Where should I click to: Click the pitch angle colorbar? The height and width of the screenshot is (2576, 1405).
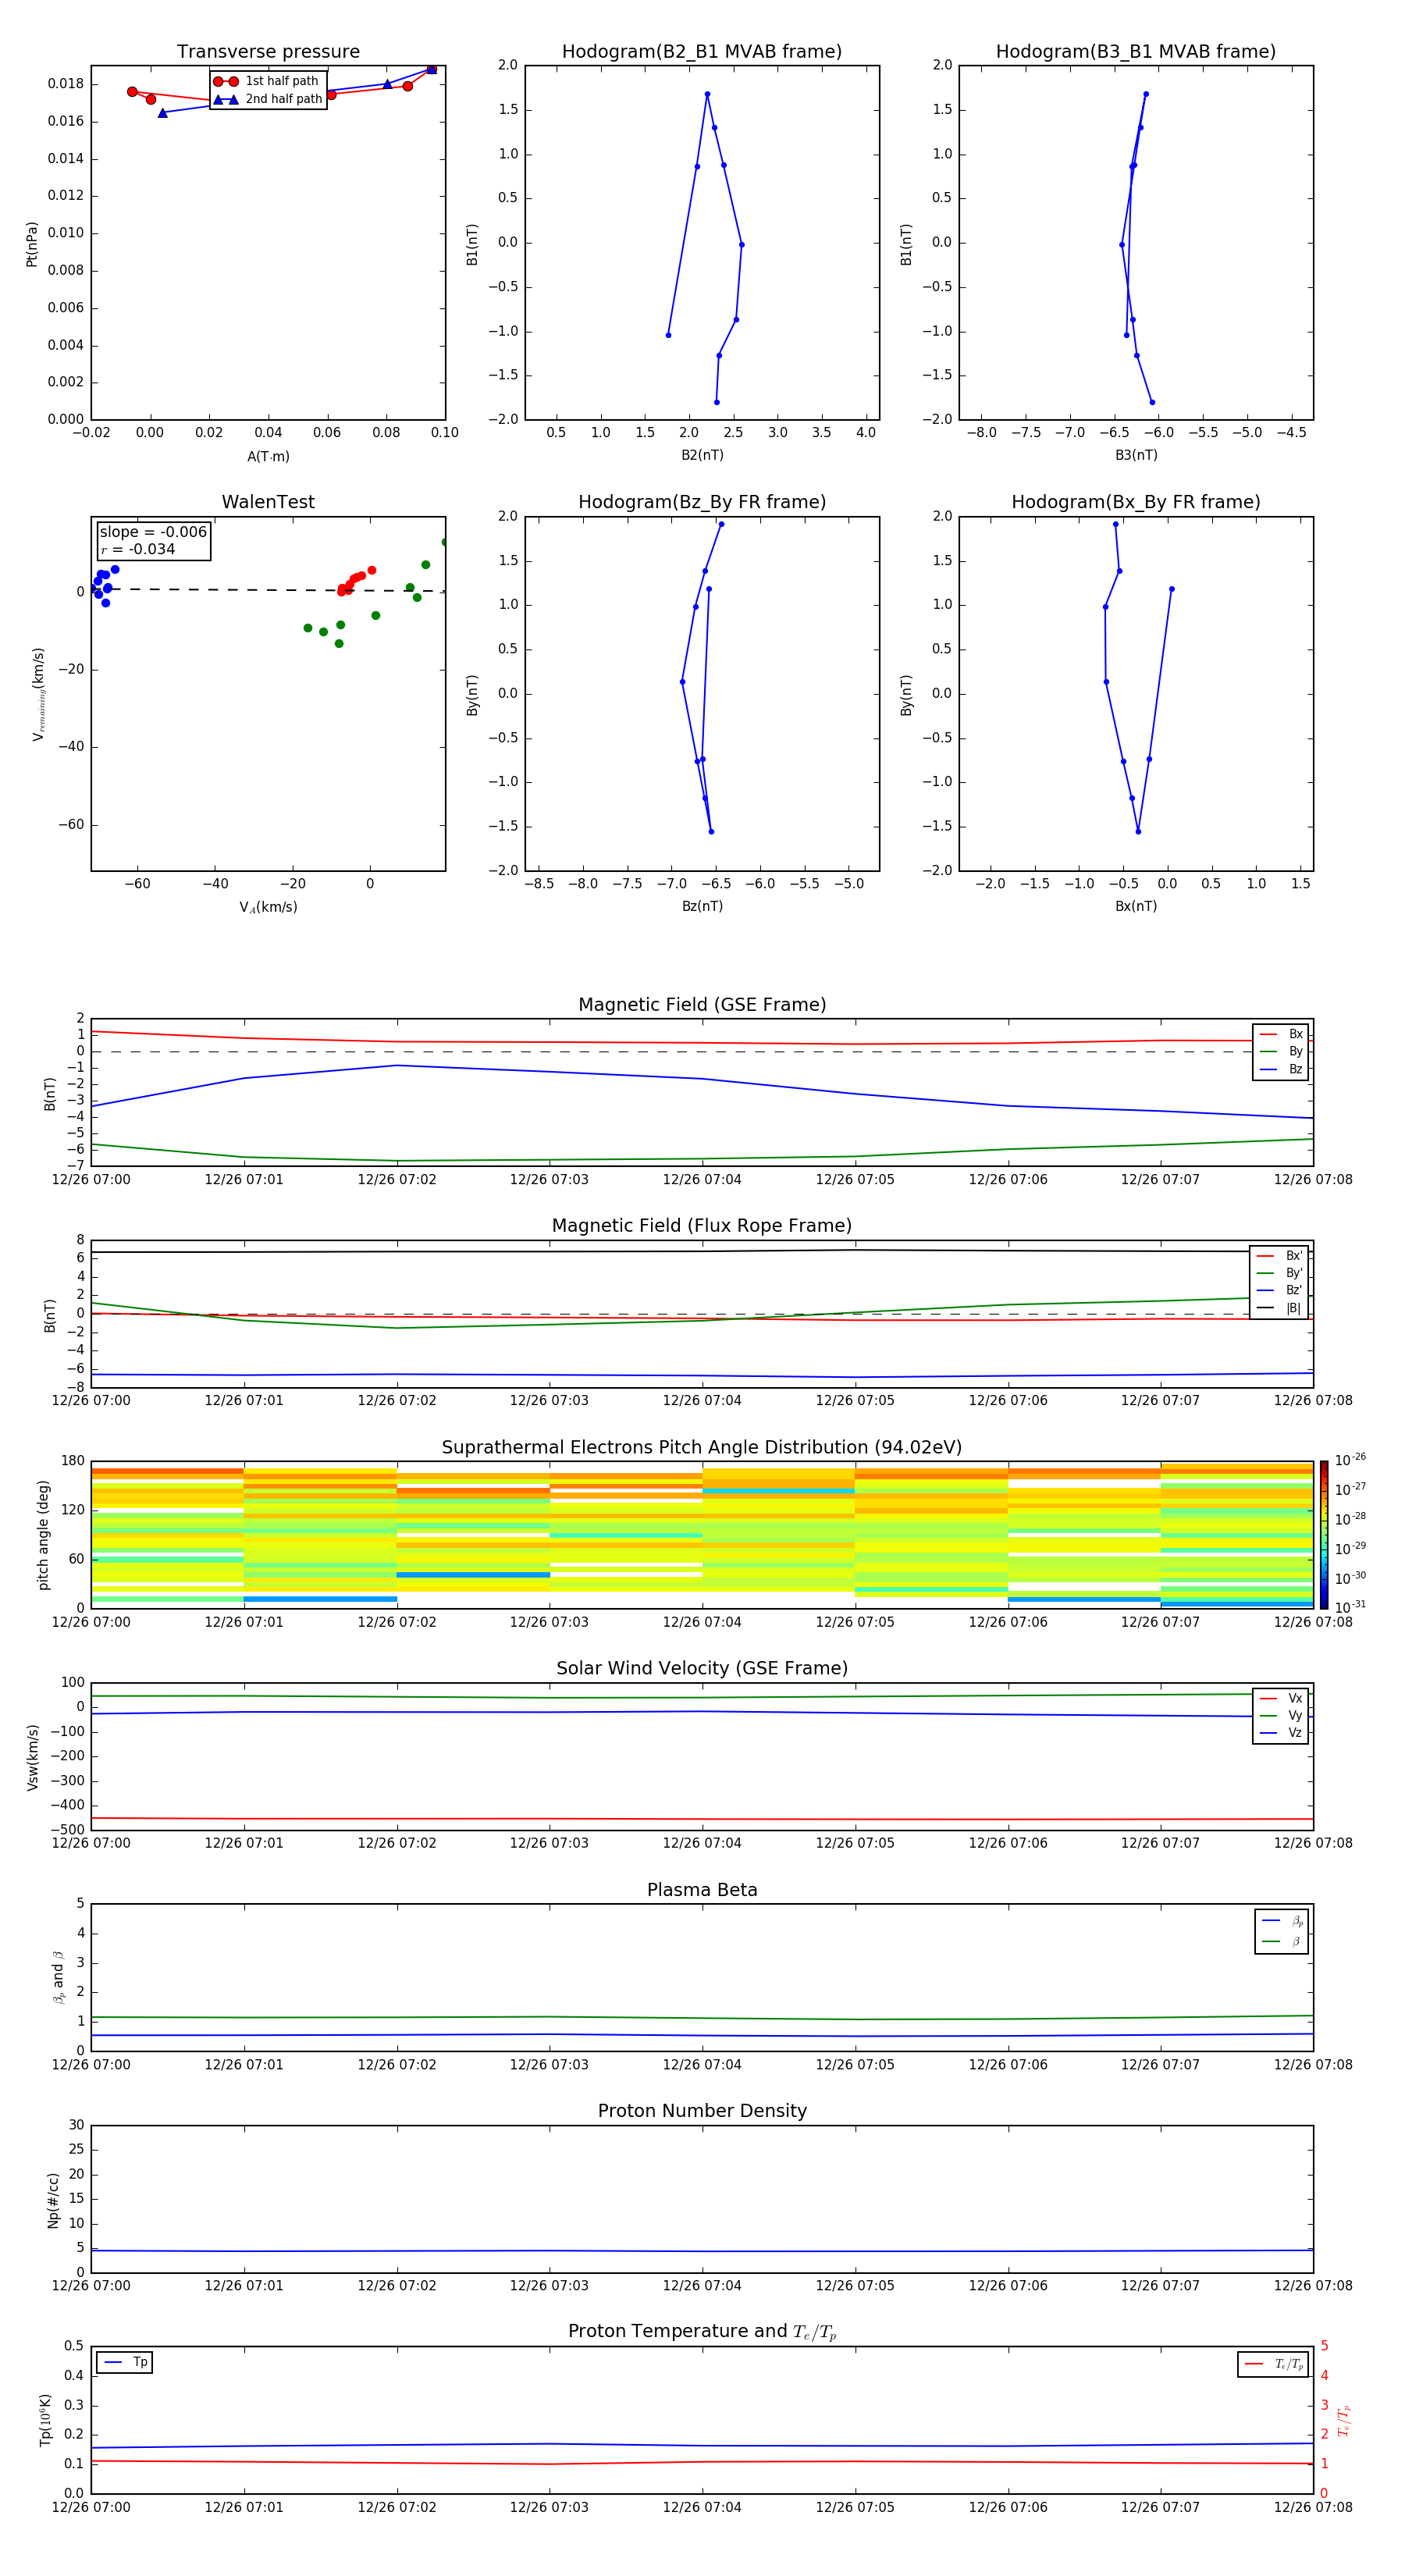pyautogui.click(x=1324, y=1535)
